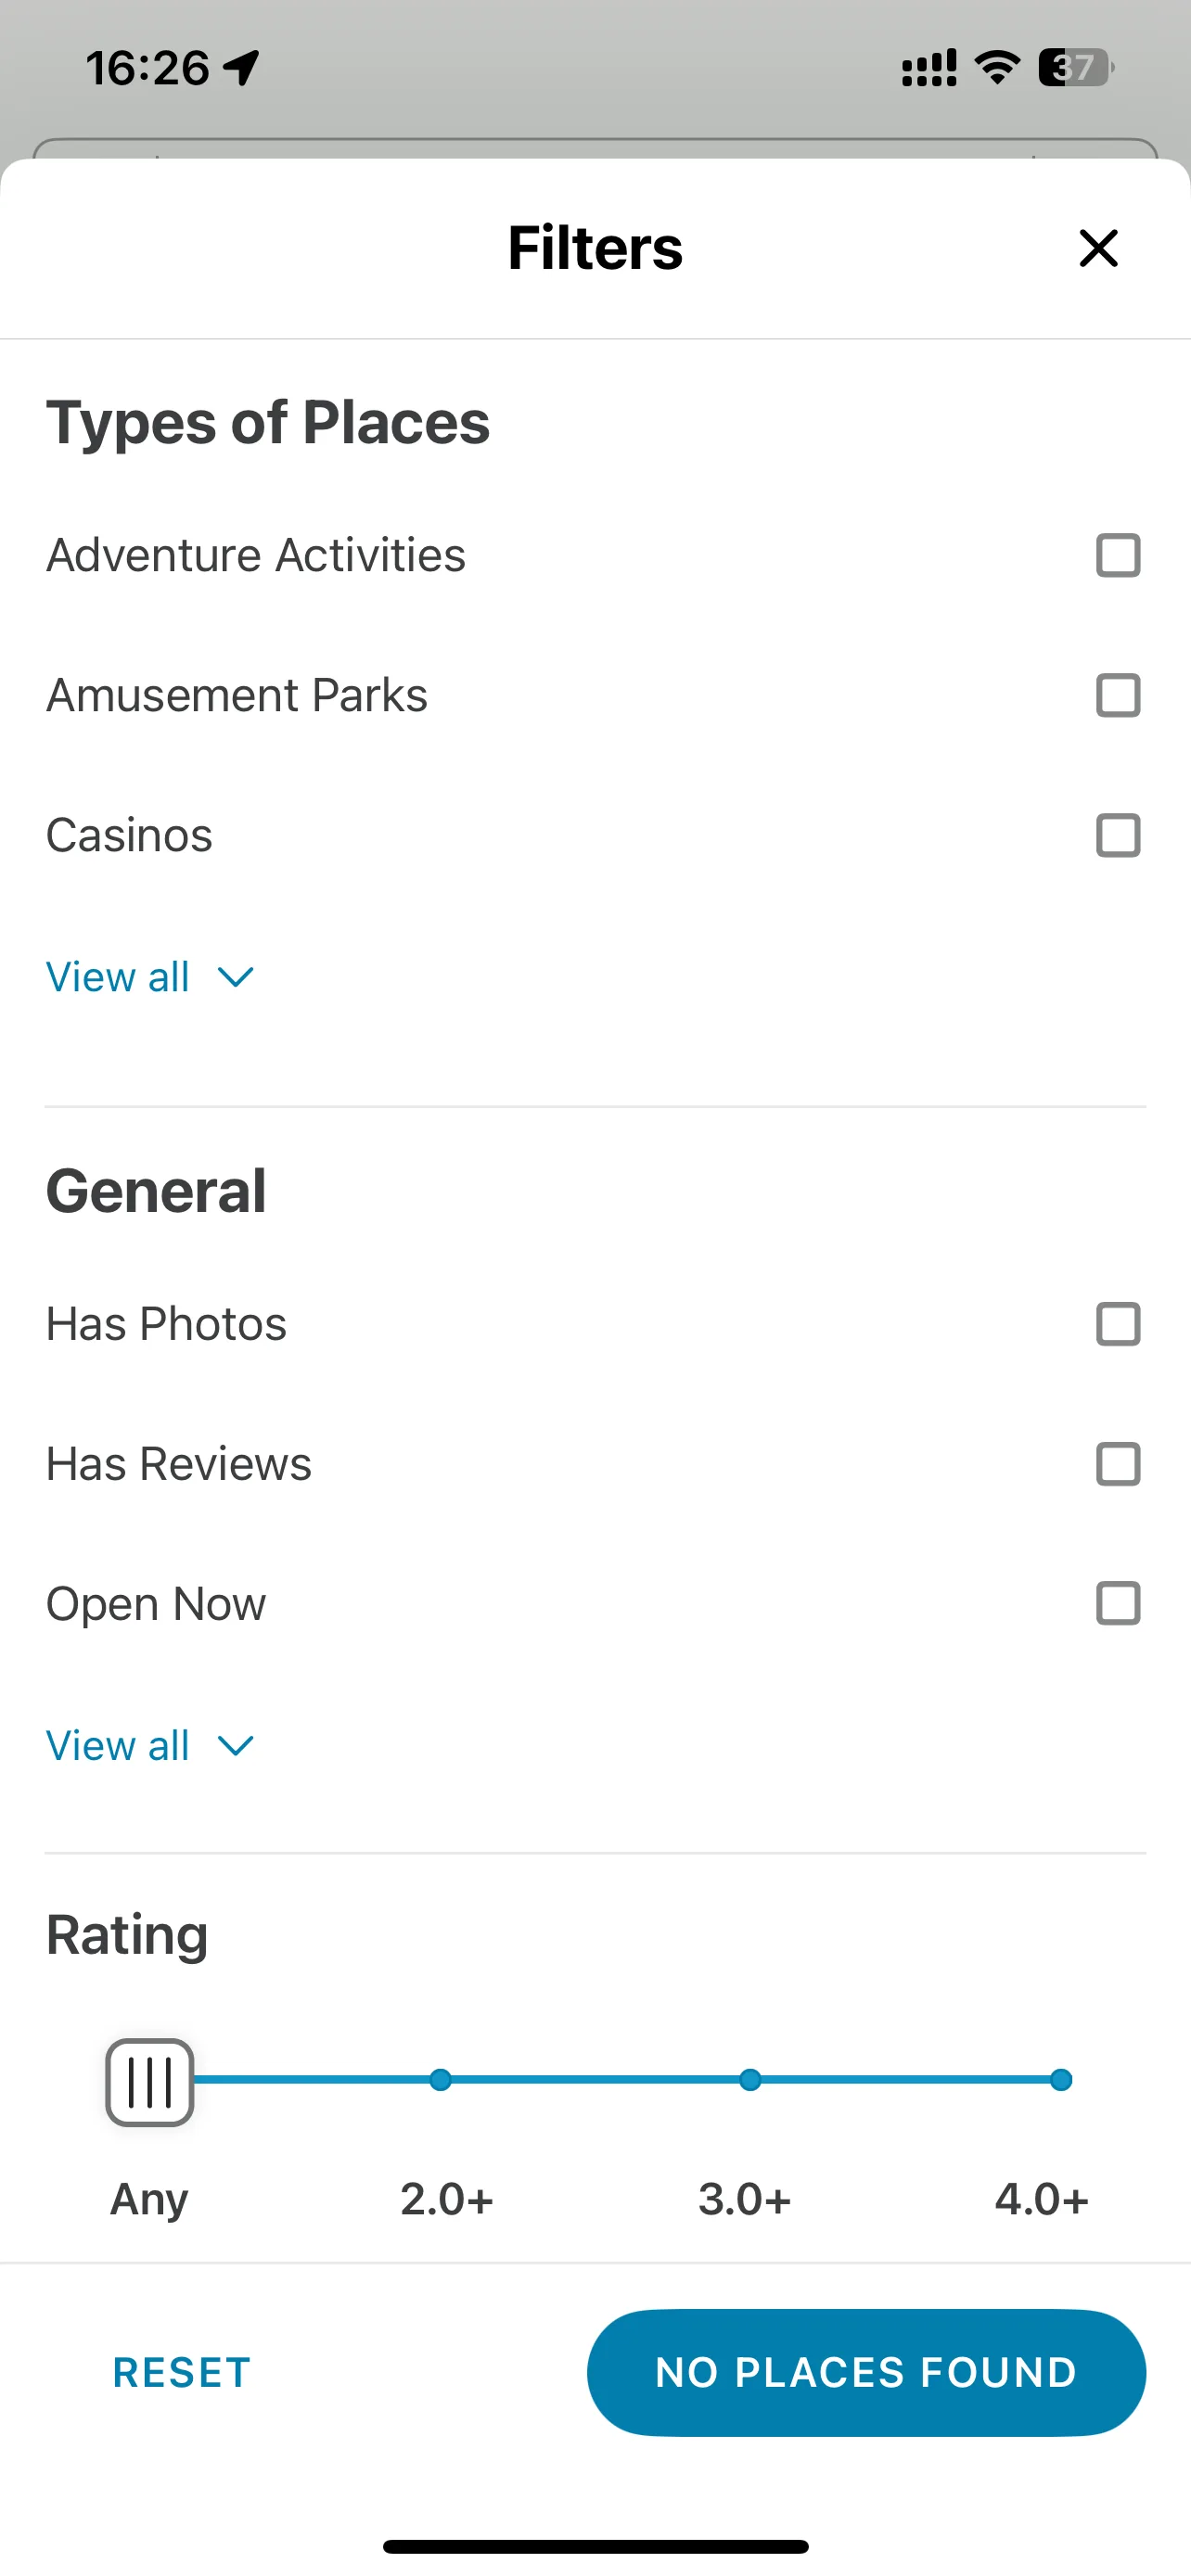Click the NO PLACES FOUND button
The width and height of the screenshot is (1191, 2576).
click(x=866, y=2373)
